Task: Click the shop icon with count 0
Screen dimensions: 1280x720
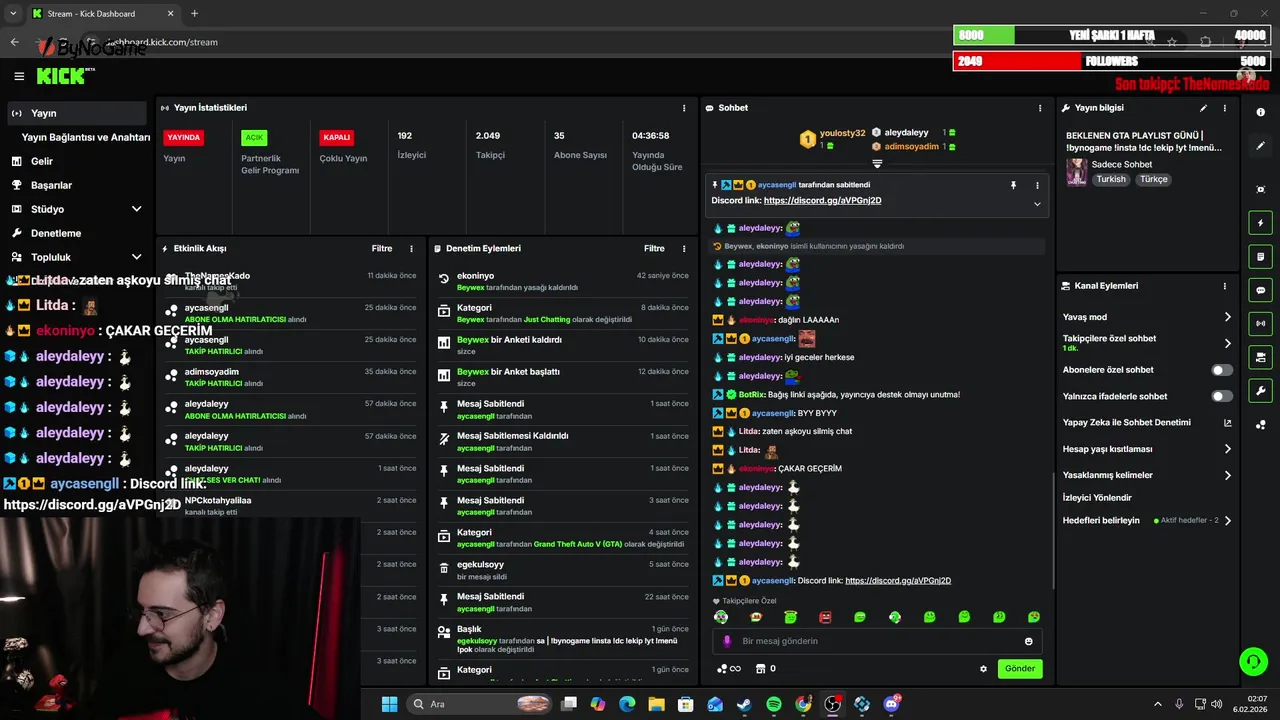Action: (x=766, y=668)
